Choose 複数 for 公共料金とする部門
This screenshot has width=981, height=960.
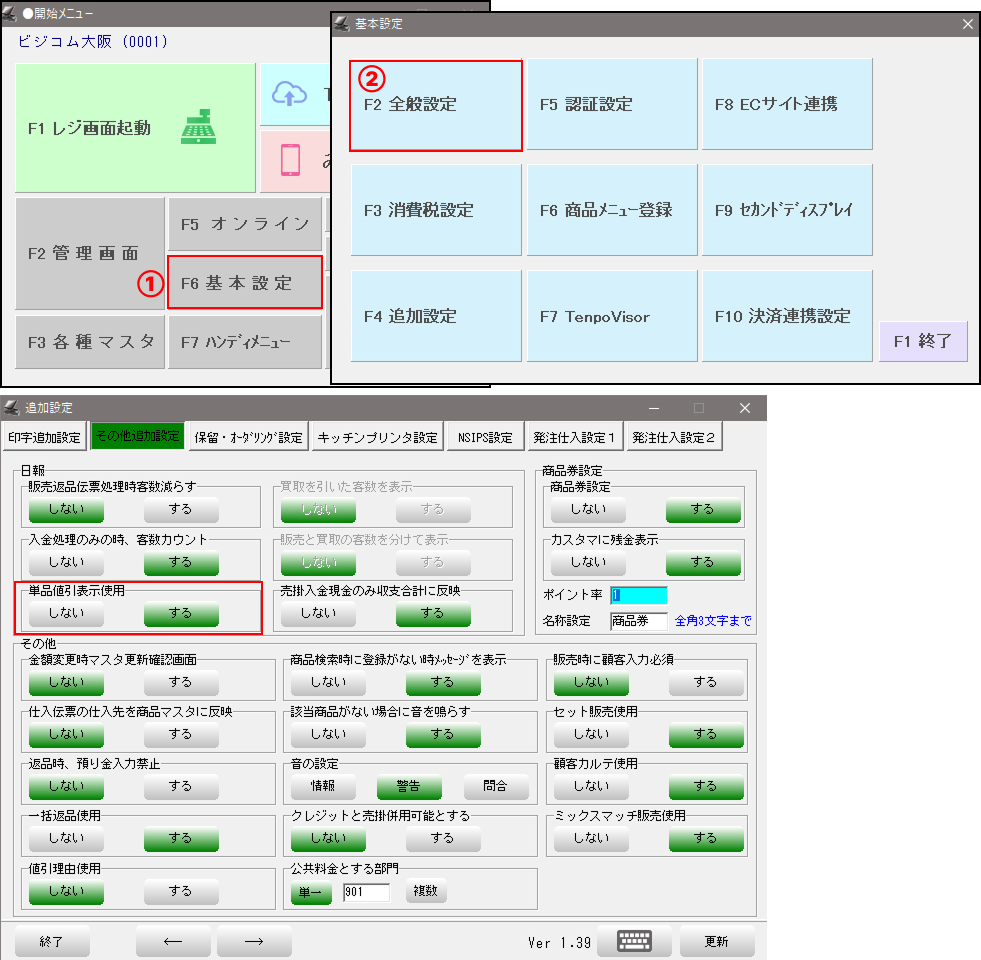[x=426, y=892]
